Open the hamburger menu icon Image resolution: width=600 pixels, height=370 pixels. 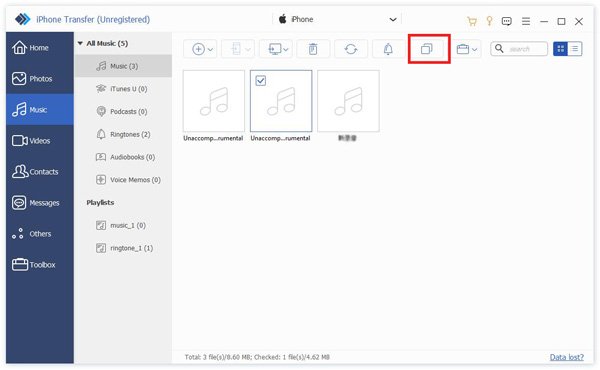526,21
